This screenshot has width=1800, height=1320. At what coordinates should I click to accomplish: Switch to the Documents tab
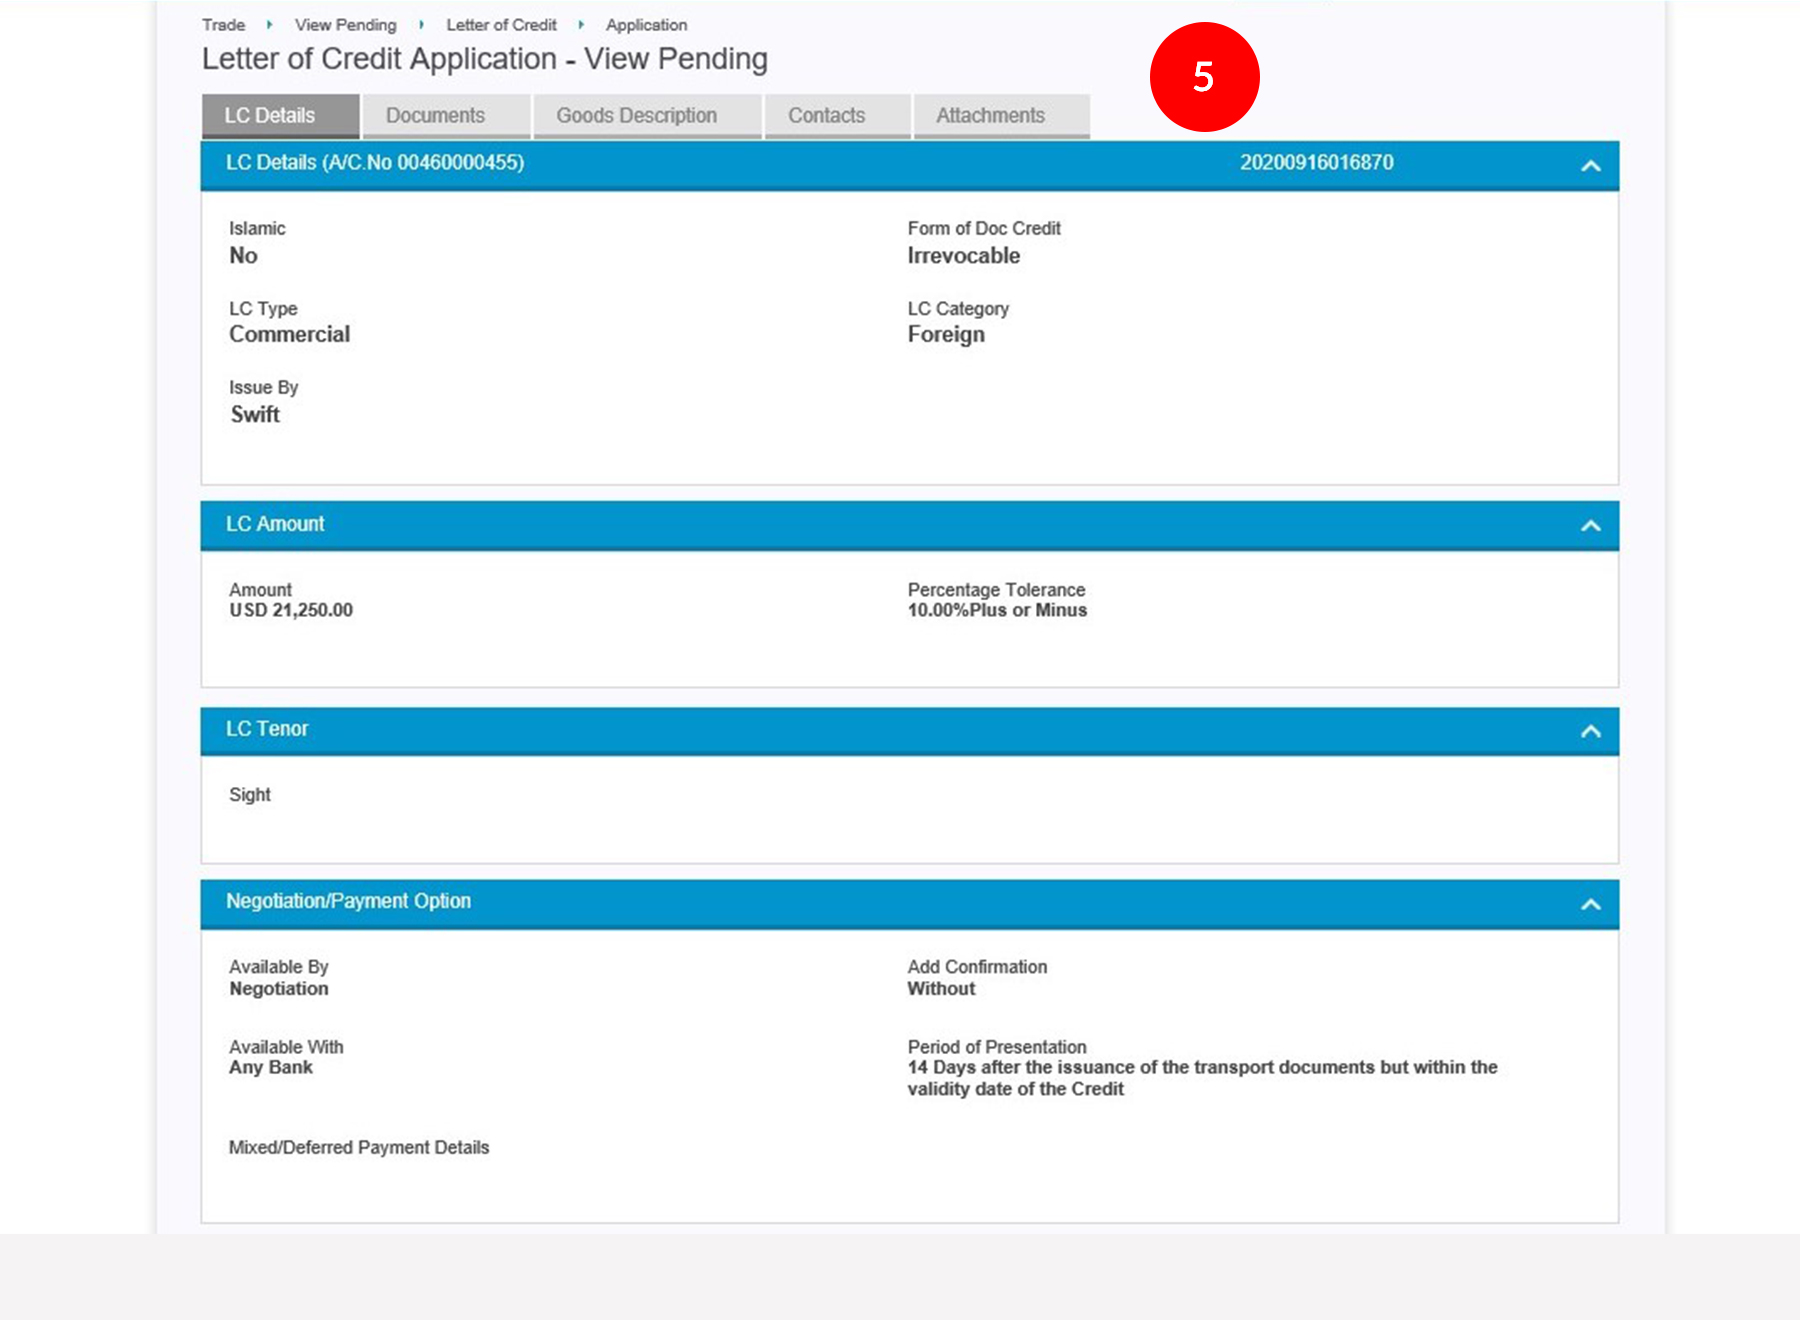[435, 116]
